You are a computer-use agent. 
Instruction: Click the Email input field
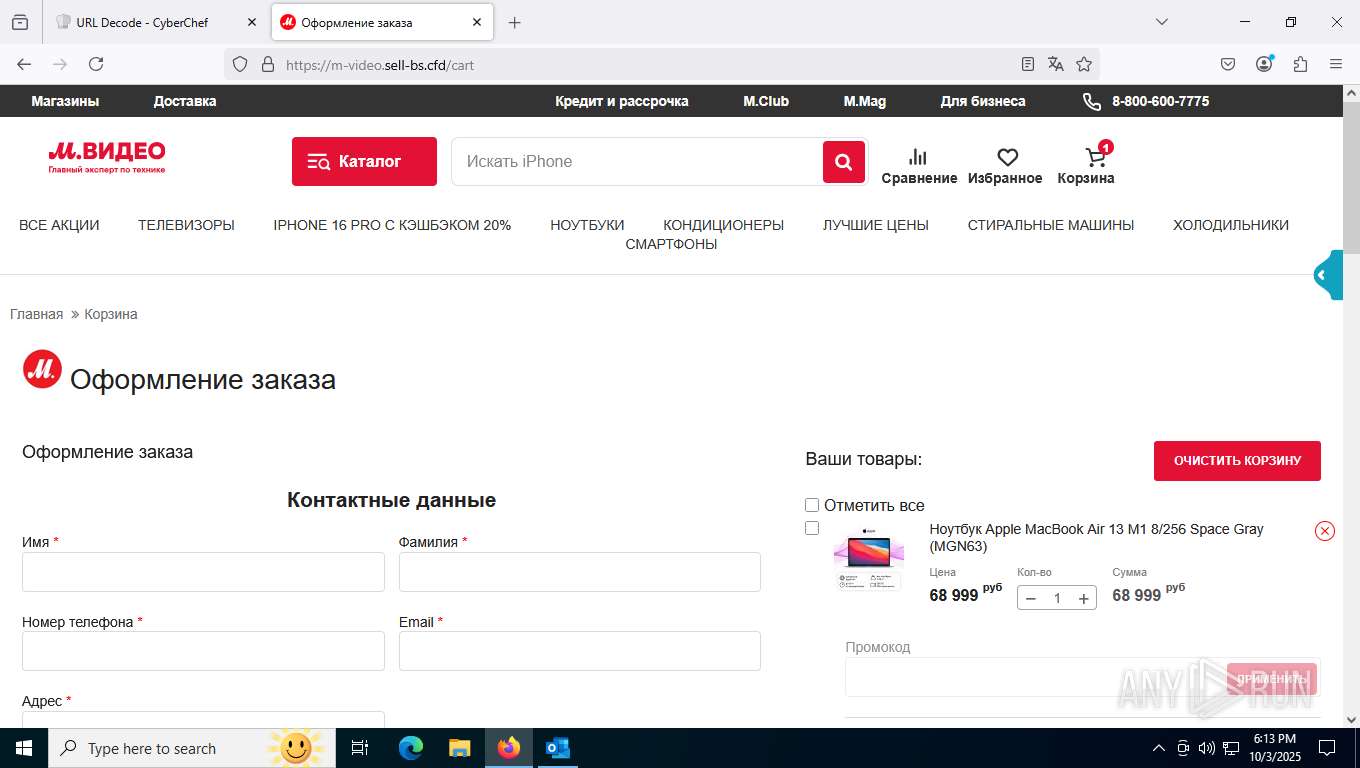[x=580, y=650]
